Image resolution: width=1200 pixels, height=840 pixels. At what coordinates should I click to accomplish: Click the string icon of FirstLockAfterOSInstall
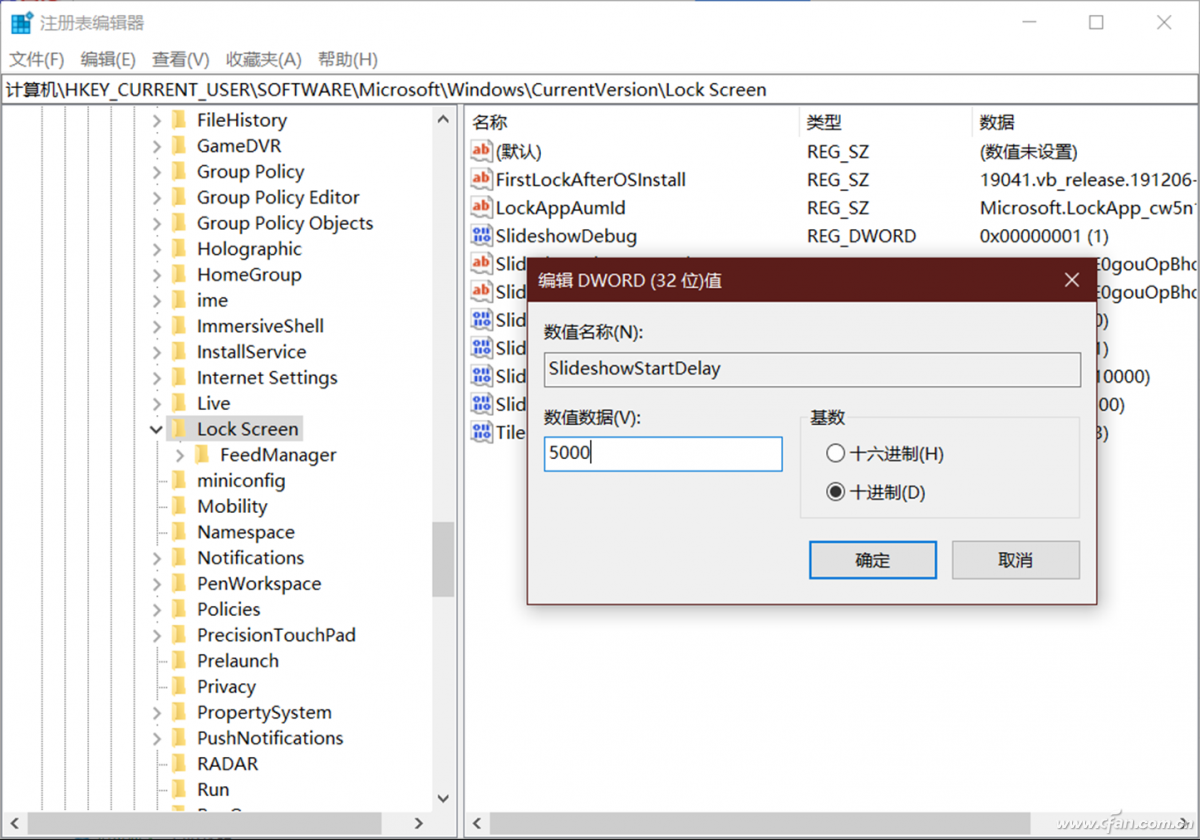[482, 180]
